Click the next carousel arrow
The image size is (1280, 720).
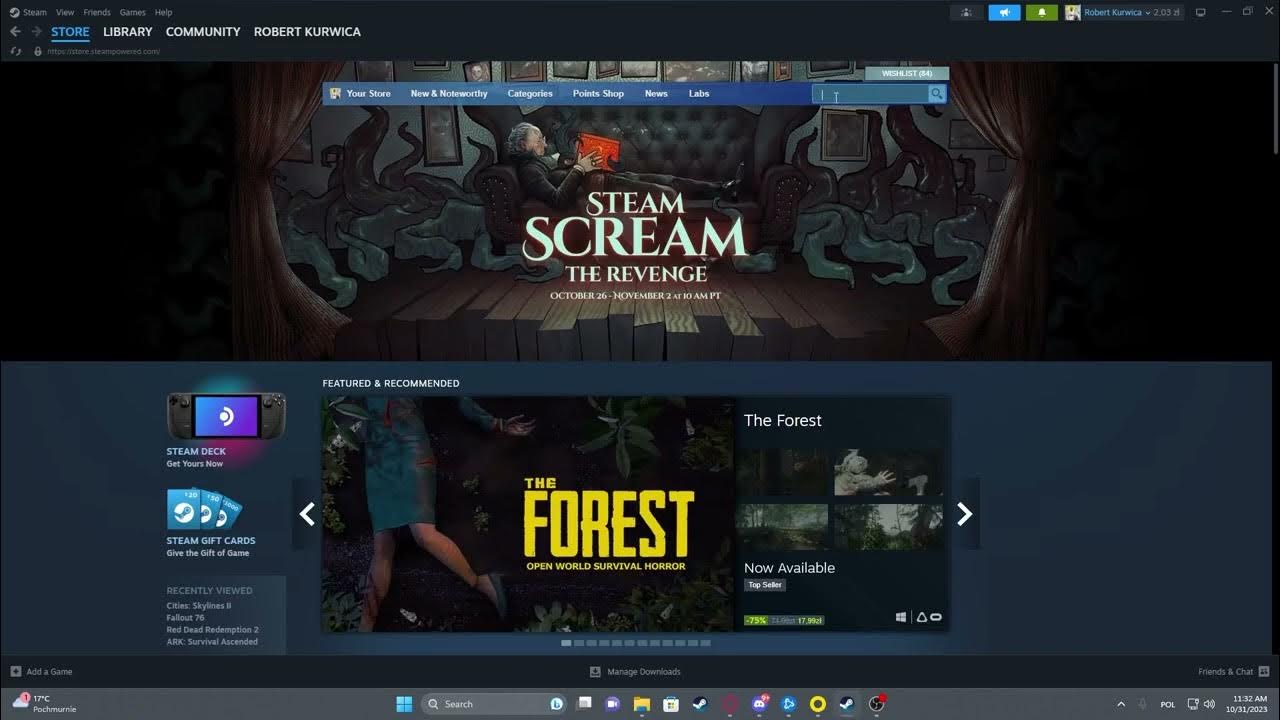(964, 514)
